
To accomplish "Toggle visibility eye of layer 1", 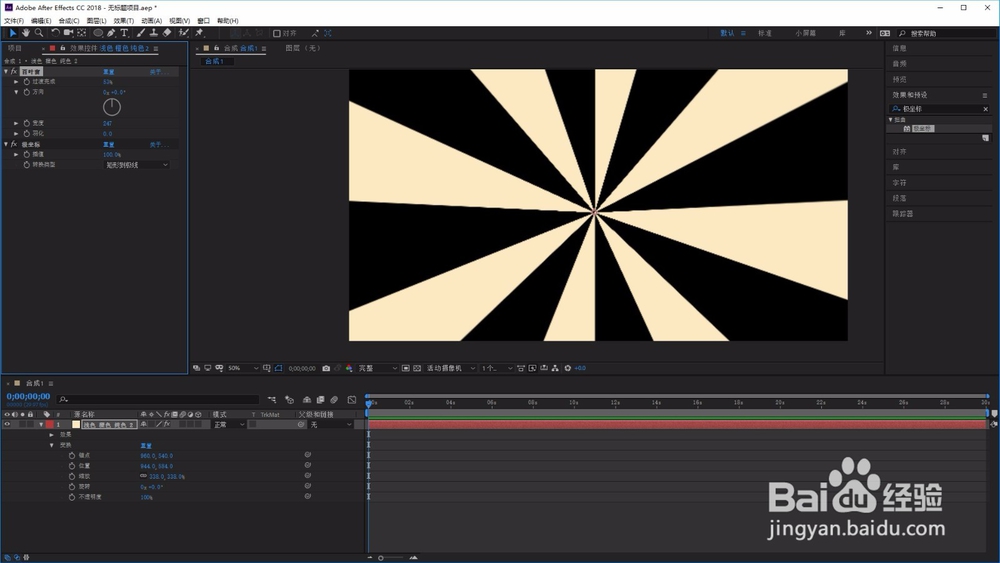I will [x=7, y=424].
